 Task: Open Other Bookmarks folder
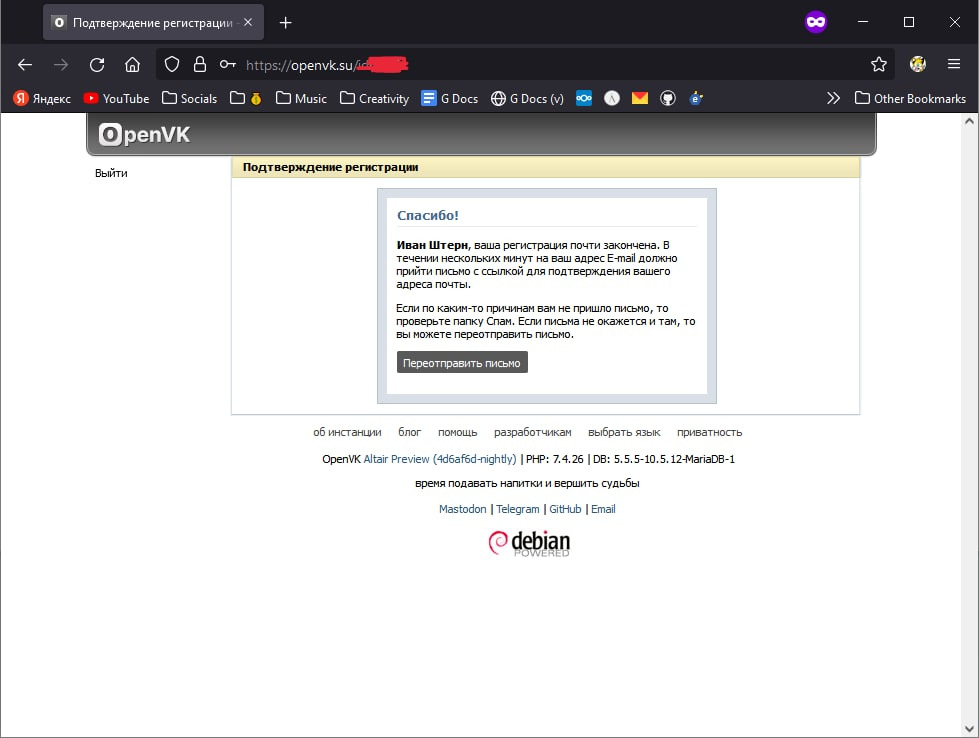[x=910, y=99]
